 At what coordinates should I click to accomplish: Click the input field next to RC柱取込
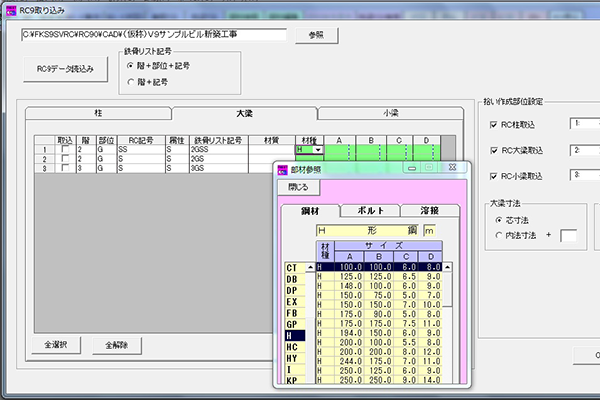585,124
